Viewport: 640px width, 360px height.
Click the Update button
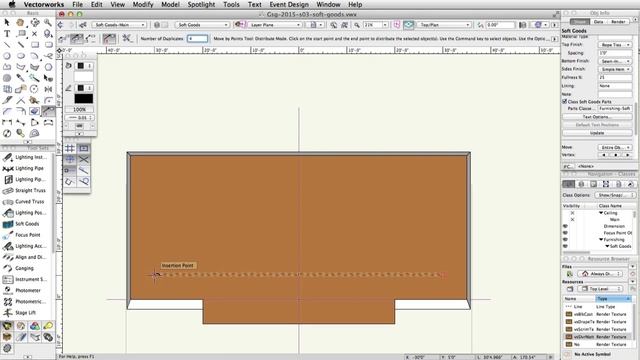click(597, 133)
